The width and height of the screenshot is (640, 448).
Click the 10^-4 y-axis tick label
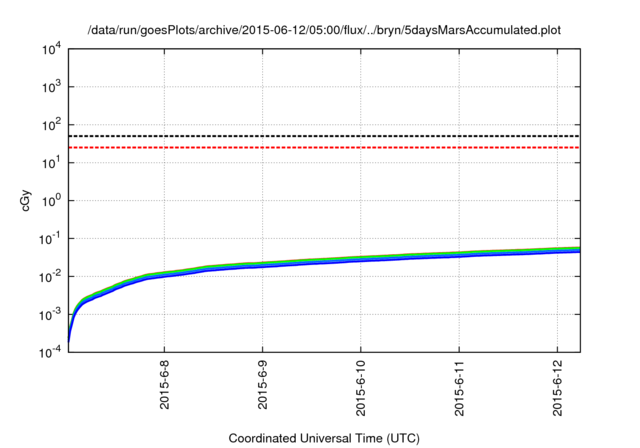50,352
